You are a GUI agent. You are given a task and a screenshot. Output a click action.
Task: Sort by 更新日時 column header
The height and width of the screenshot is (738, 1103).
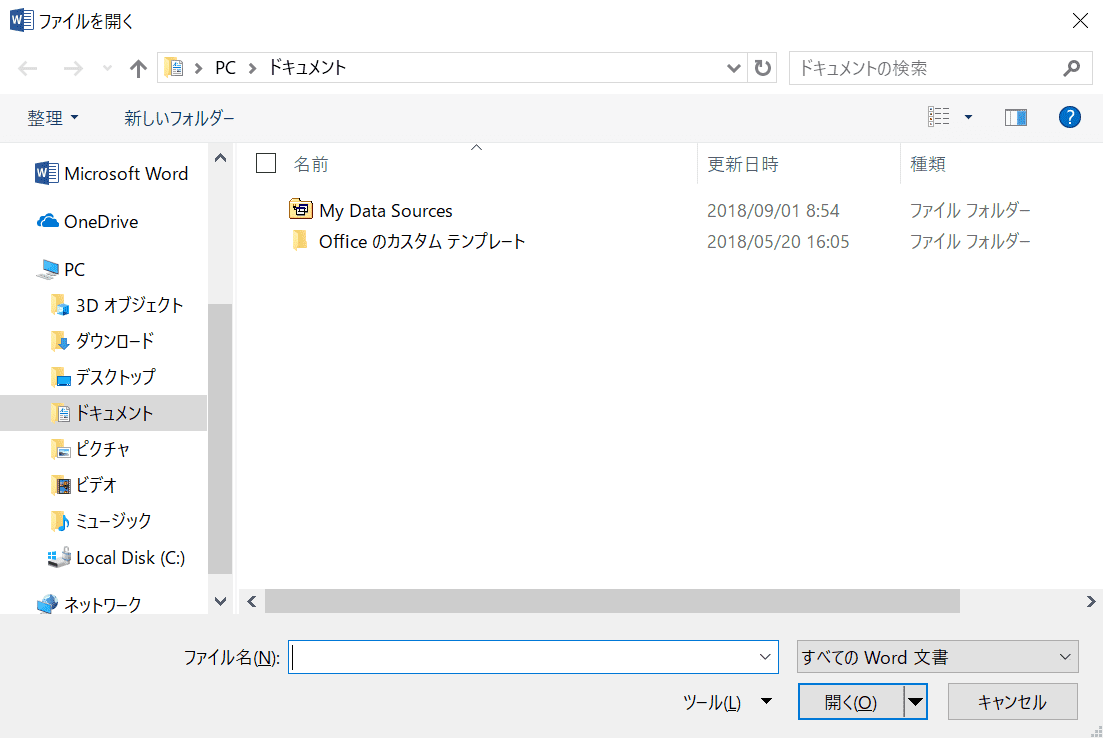tap(743, 164)
